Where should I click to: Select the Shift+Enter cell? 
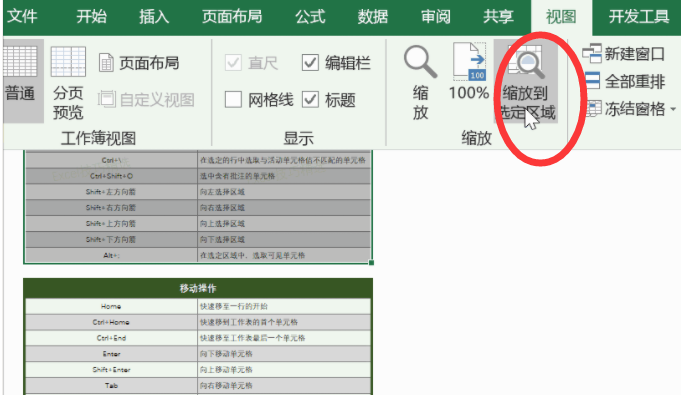coord(111,370)
